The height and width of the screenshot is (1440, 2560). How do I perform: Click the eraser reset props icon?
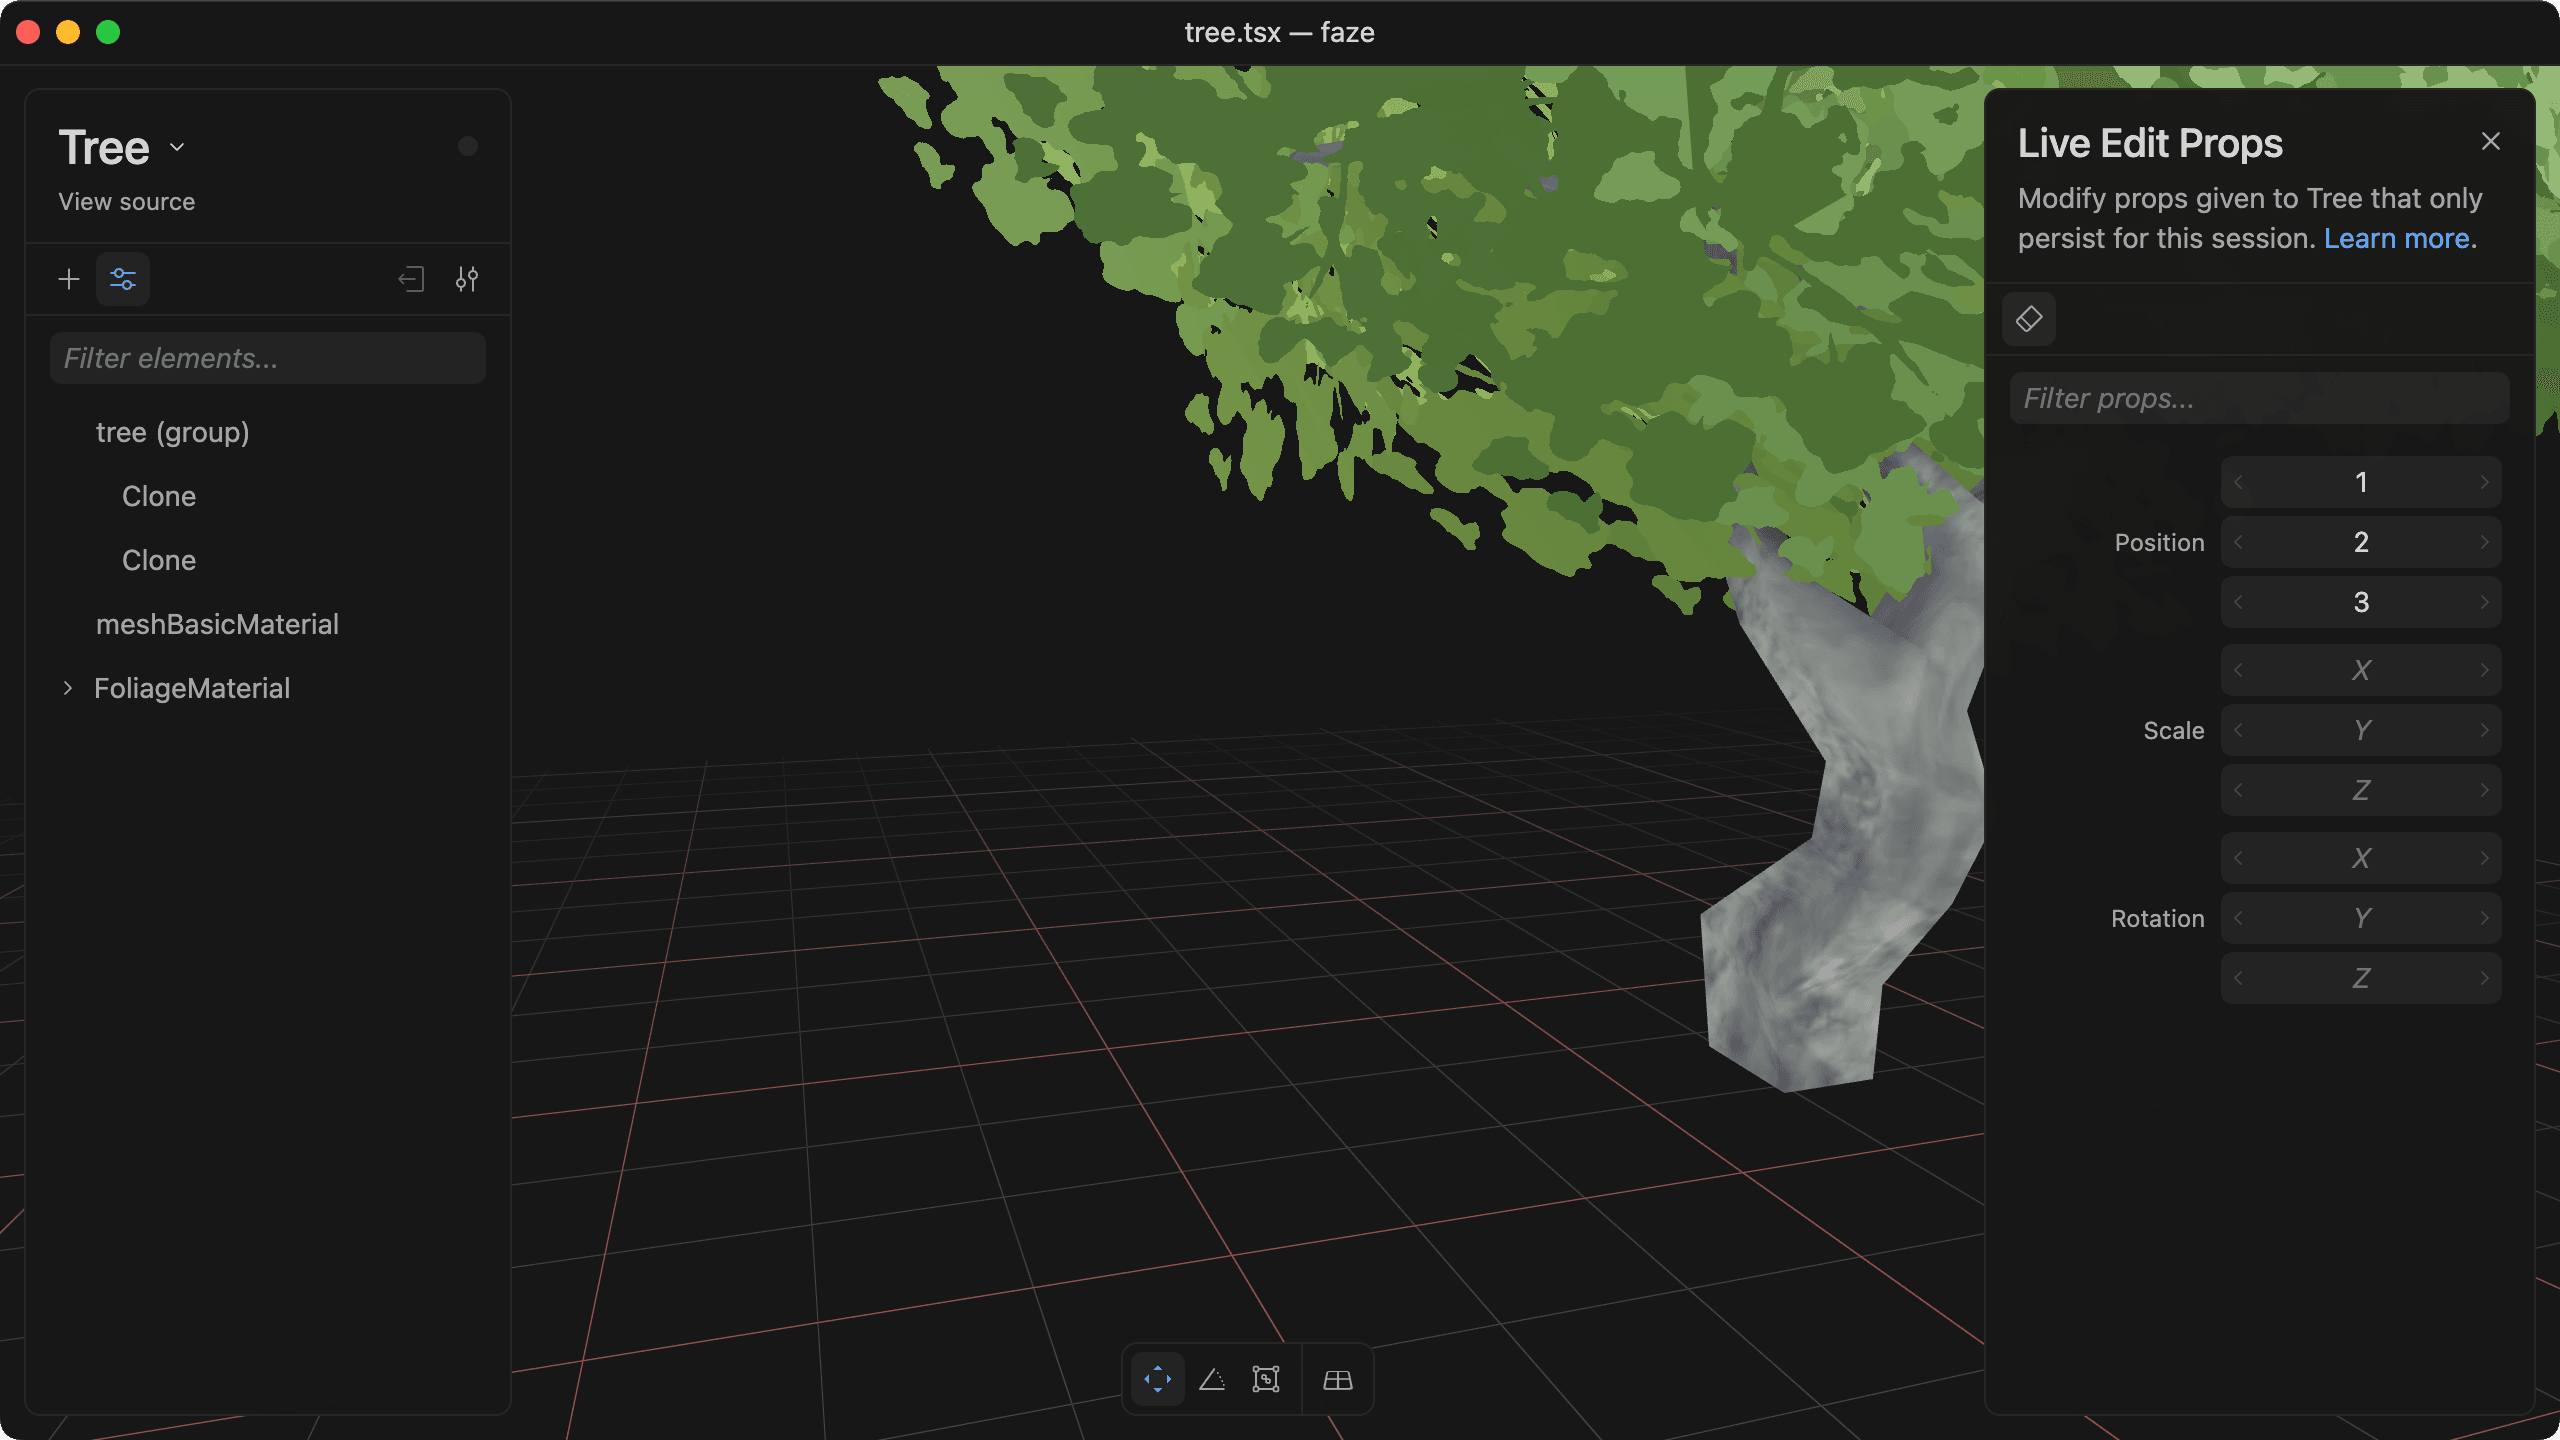coord(2029,319)
